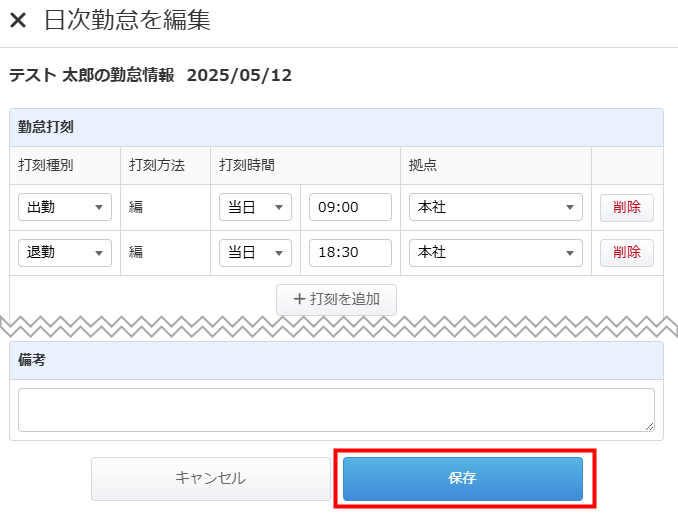Click the 打刻種別 column header
Screen dimensions: 678x523
coord(46,165)
